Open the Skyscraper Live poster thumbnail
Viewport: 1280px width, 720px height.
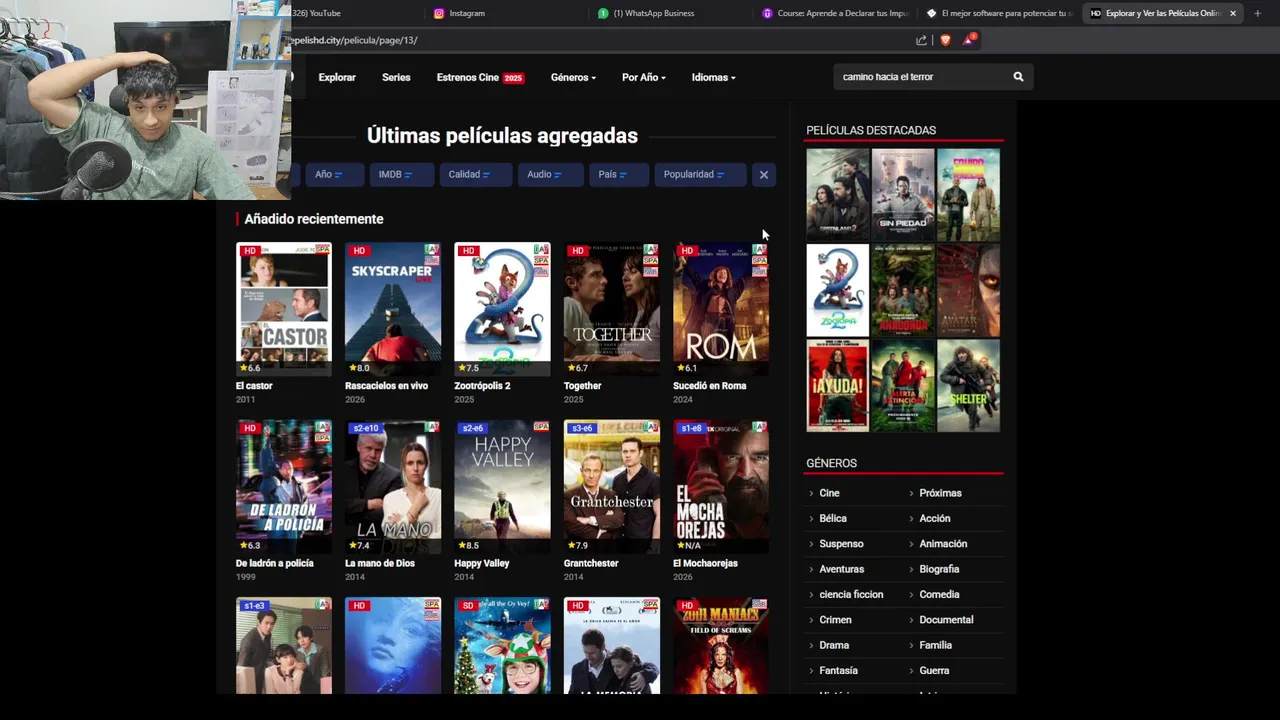393,308
